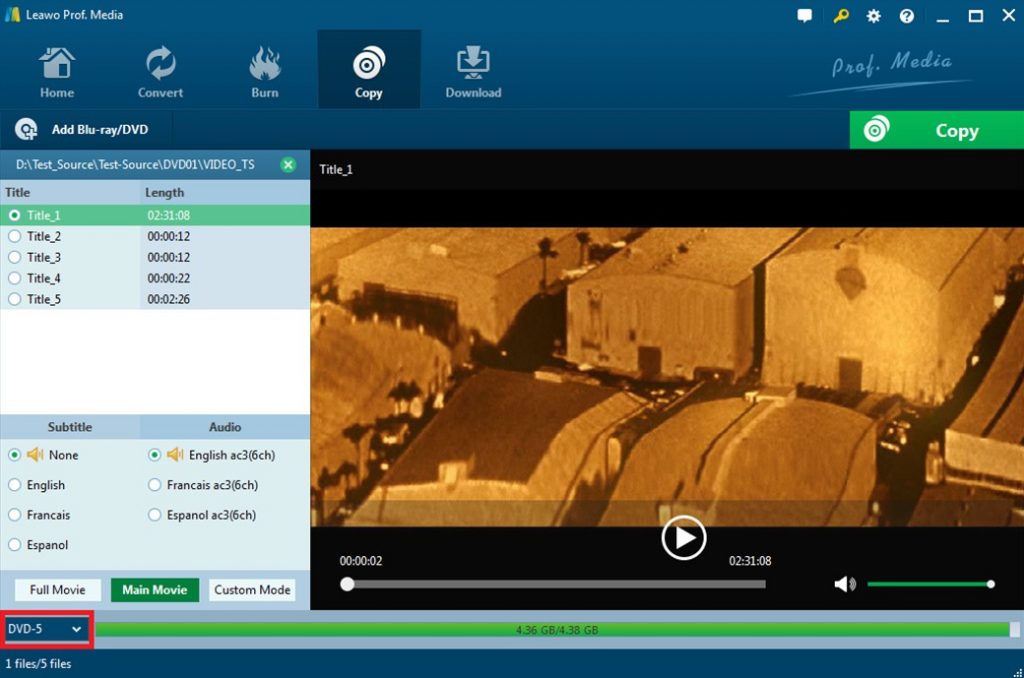
Task: Select the Title_2 radio button
Action: pyautogui.click(x=14, y=236)
